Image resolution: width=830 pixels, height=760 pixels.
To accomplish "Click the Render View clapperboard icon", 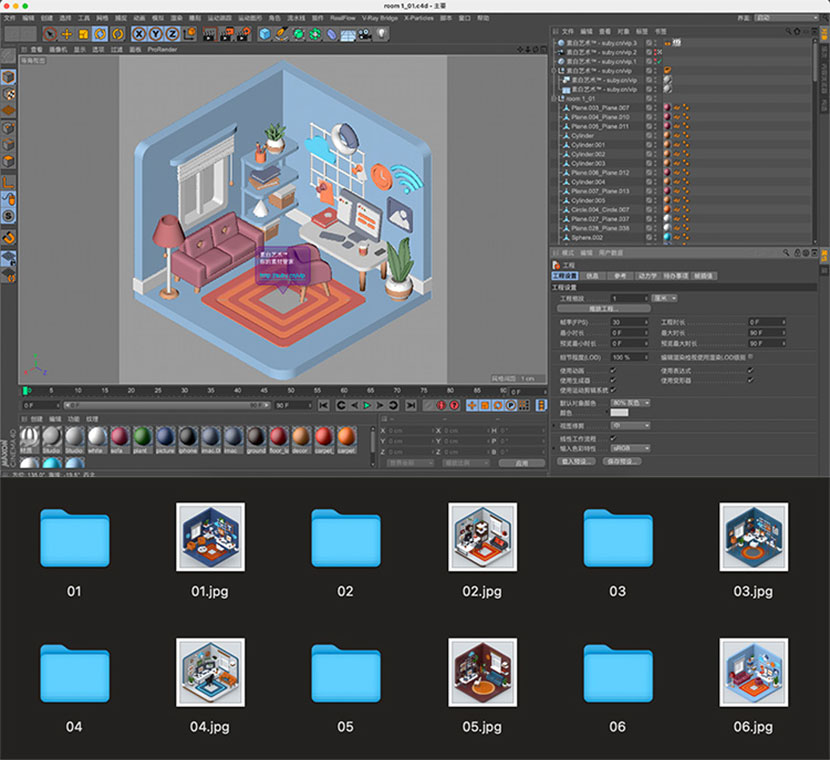I will 210,34.
